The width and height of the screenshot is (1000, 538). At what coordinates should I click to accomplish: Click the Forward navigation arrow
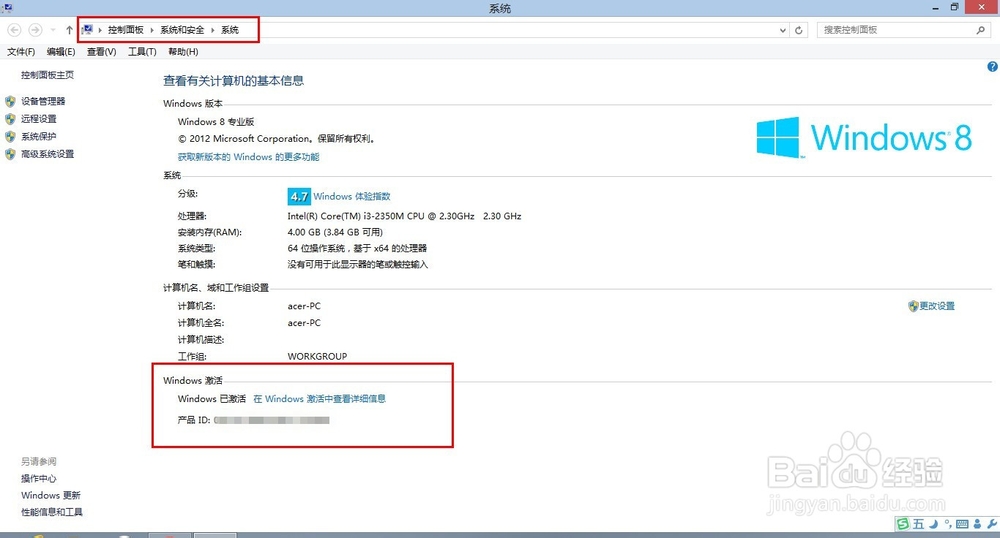point(36,30)
